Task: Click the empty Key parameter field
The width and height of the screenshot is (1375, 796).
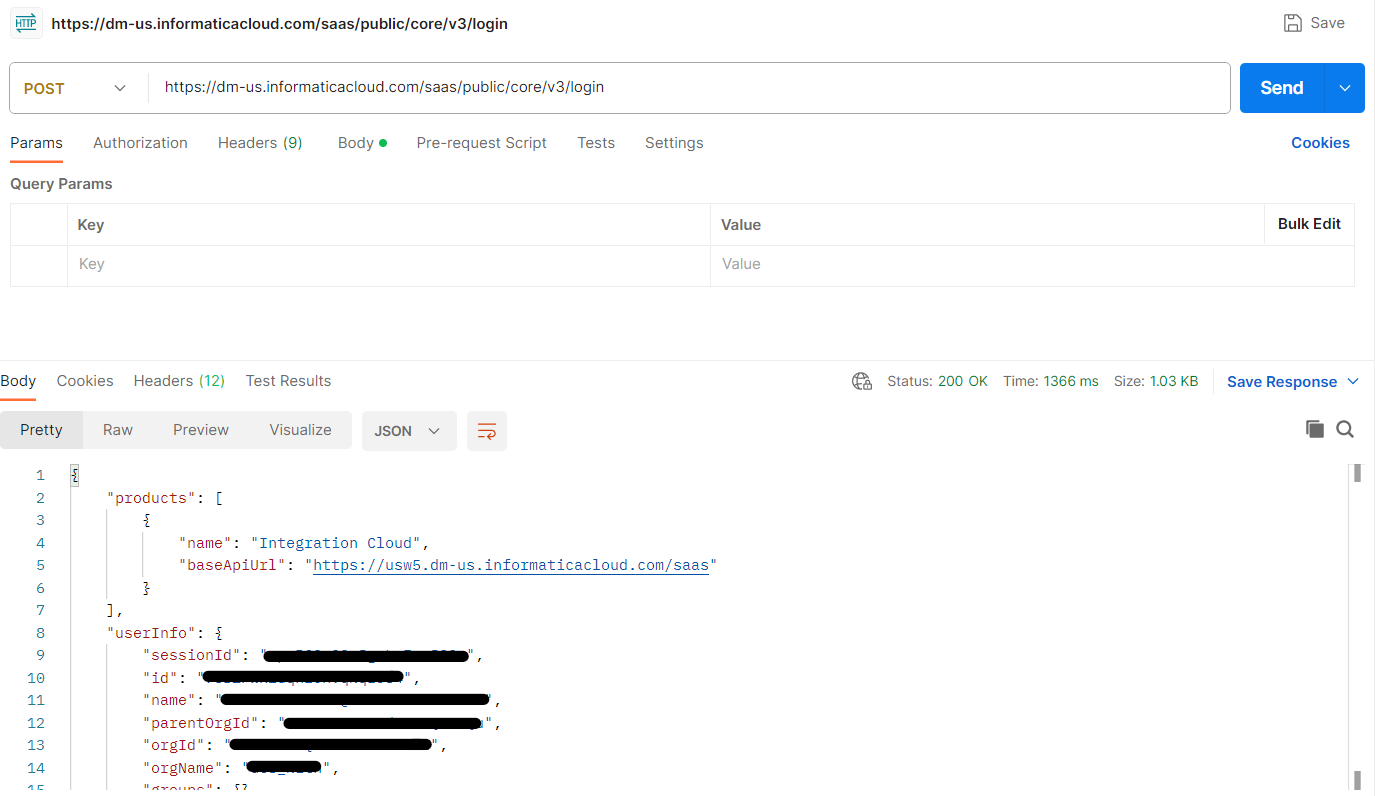Action: coord(388,265)
